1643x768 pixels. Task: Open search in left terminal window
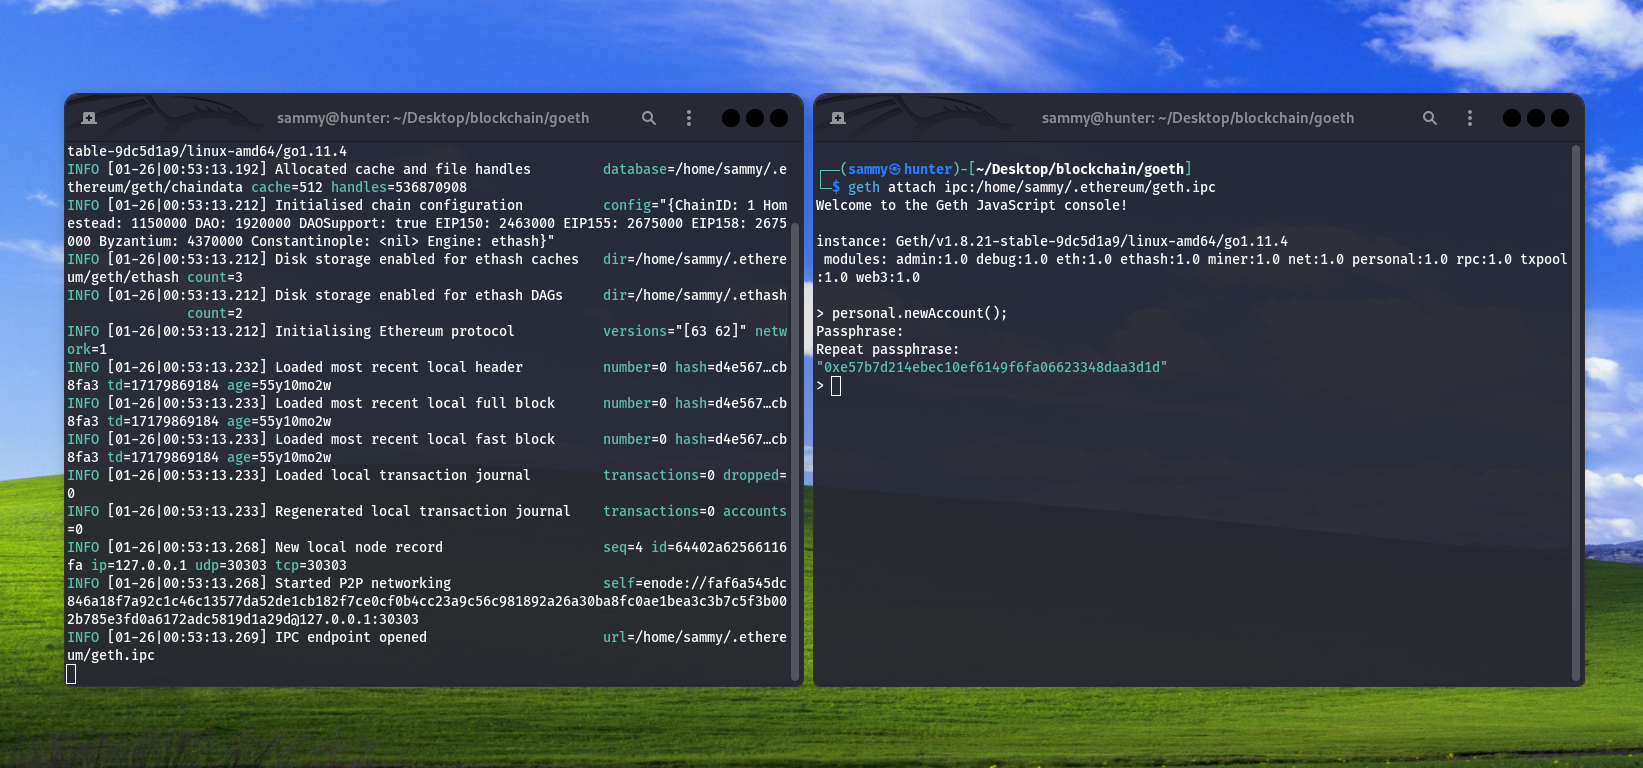coord(649,118)
